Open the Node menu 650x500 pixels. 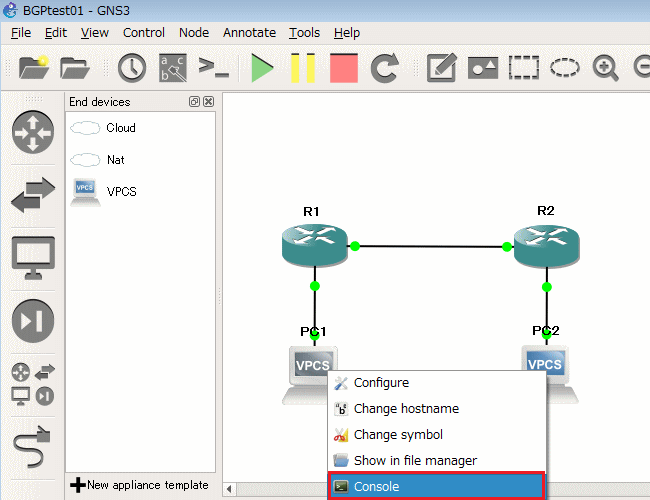coord(194,33)
